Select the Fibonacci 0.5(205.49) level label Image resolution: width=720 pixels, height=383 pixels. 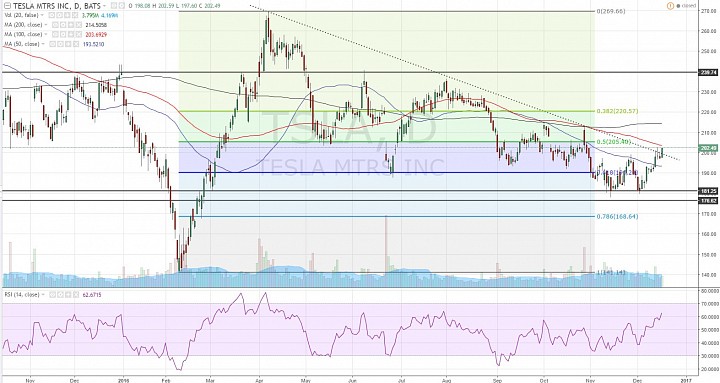click(615, 141)
